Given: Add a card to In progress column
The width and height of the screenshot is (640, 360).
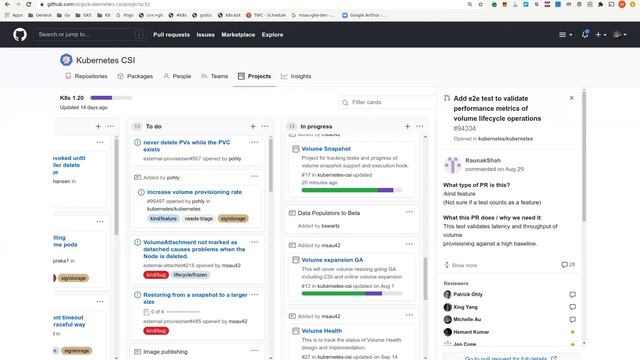Looking at the screenshot, I should click(x=407, y=127).
